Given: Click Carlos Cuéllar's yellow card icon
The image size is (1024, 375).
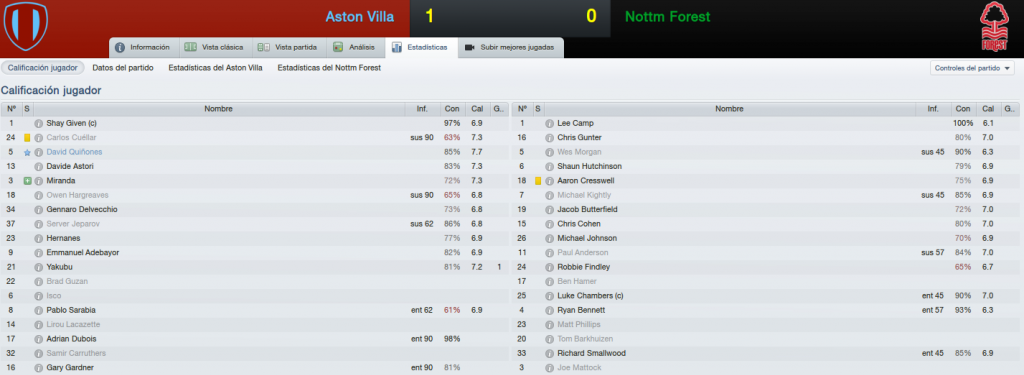Looking at the screenshot, I should pos(27,138).
